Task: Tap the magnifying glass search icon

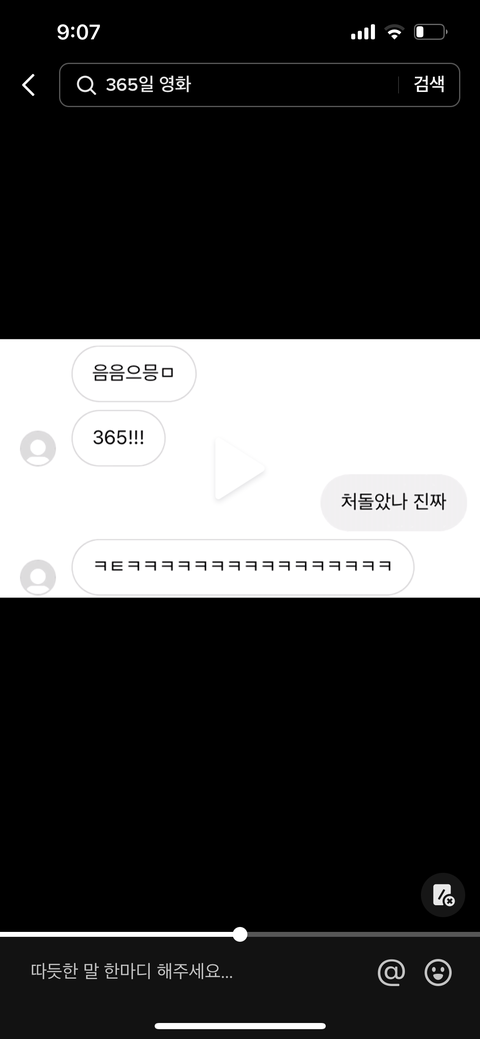Action: point(86,85)
